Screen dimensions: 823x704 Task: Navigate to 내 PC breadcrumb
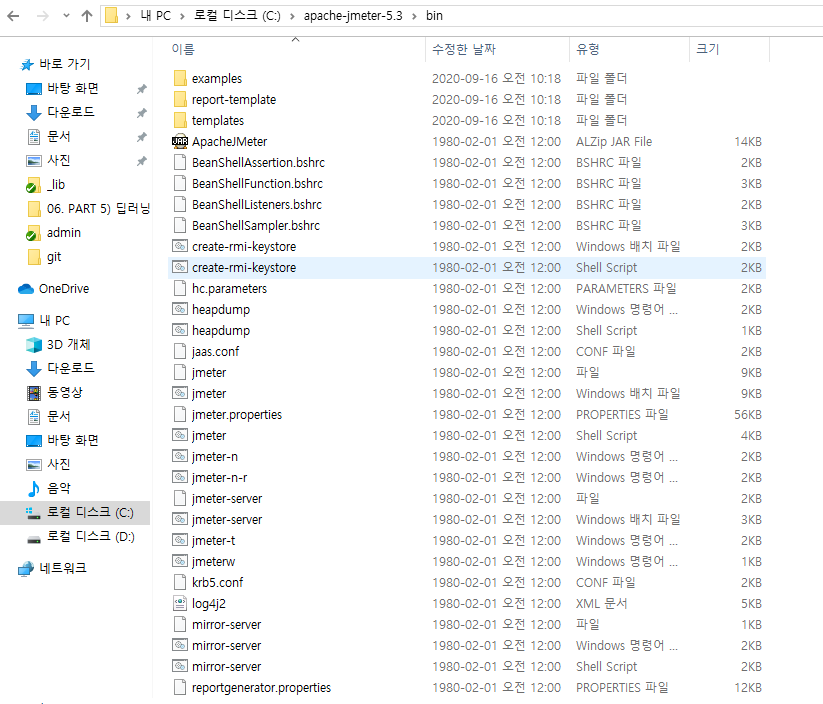click(155, 16)
